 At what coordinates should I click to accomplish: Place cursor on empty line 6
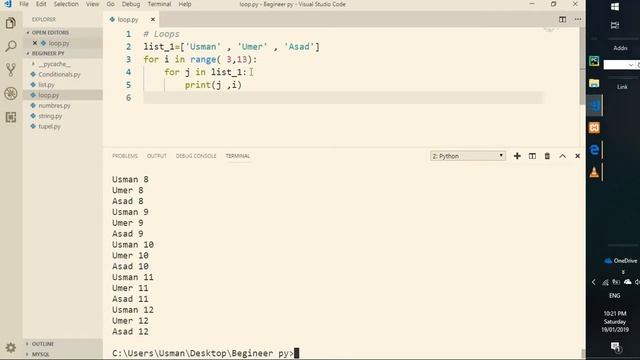pos(343,98)
